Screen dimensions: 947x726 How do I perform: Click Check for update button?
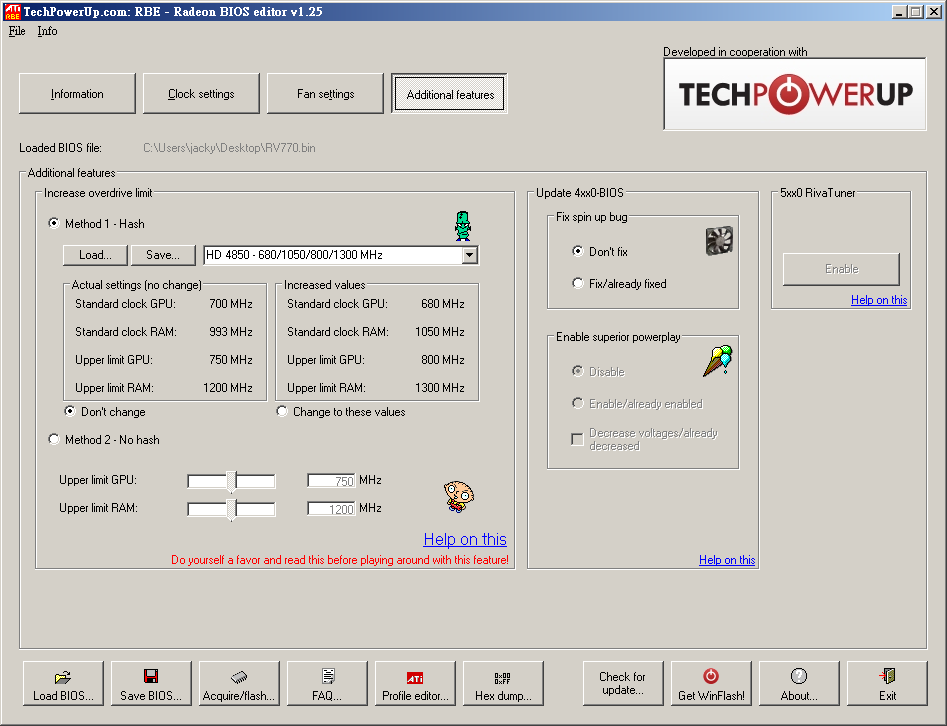(x=623, y=683)
